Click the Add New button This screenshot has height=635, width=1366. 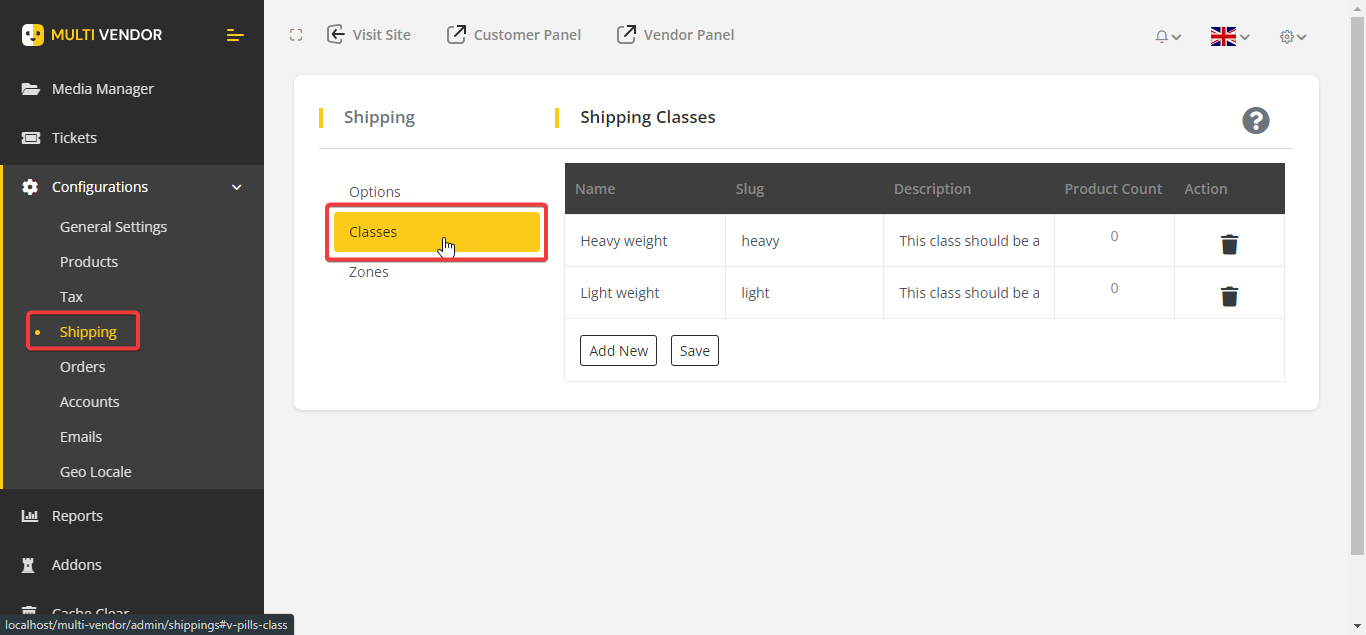(x=618, y=350)
